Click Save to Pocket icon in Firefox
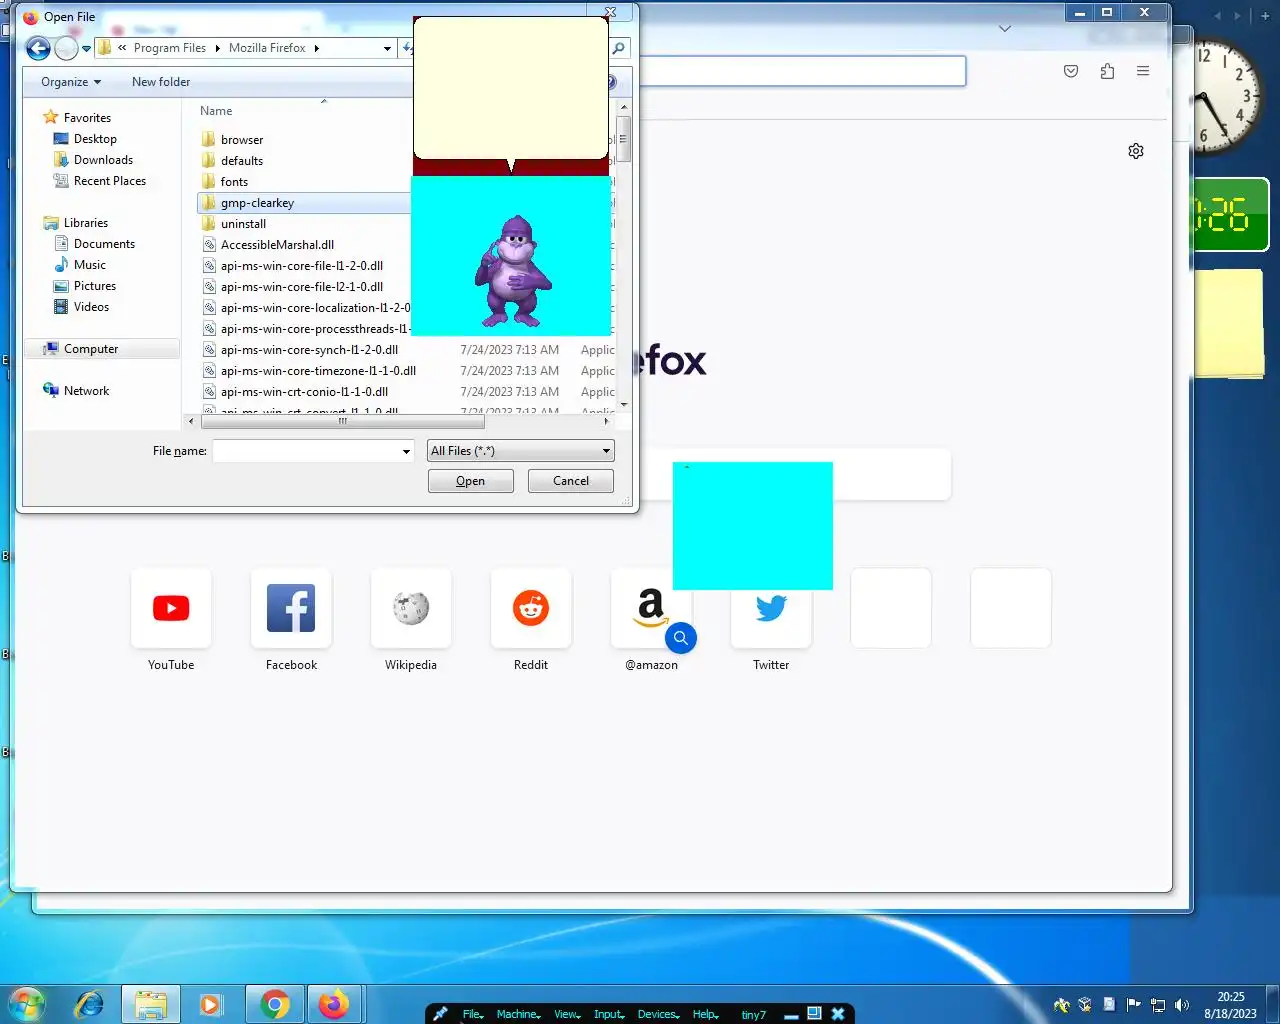 click(1071, 71)
